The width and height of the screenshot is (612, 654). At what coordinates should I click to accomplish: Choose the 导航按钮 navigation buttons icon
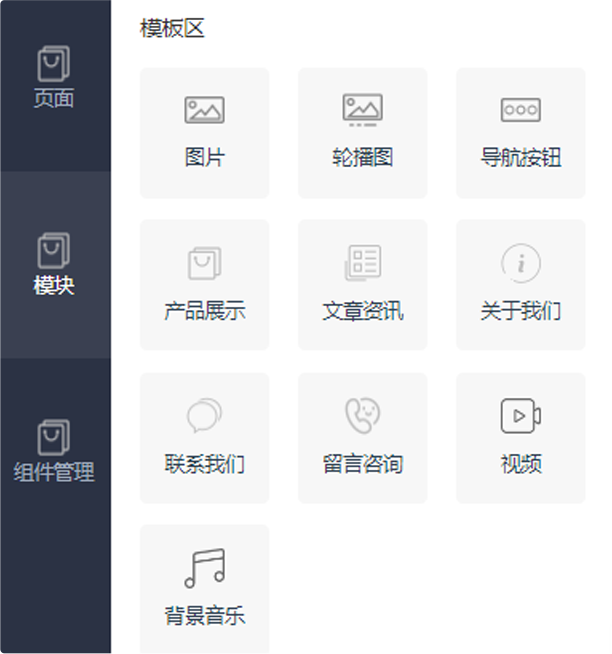(x=521, y=110)
